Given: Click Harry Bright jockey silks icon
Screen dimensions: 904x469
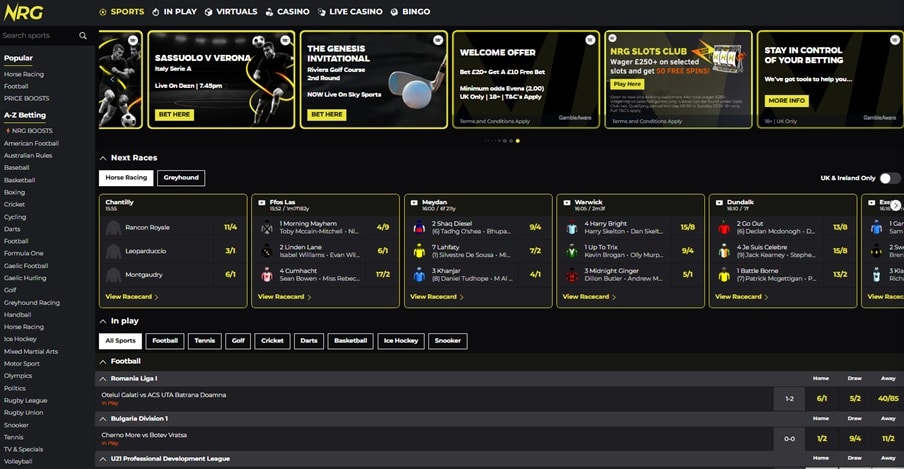Looking at the screenshot, I should 572,227.
